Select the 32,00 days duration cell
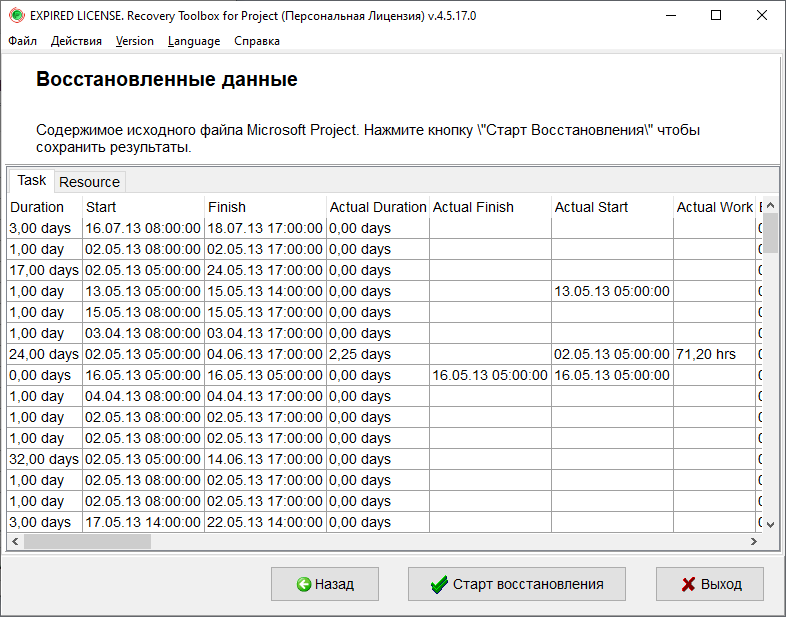The image size is (786, 617). [45, 460]
